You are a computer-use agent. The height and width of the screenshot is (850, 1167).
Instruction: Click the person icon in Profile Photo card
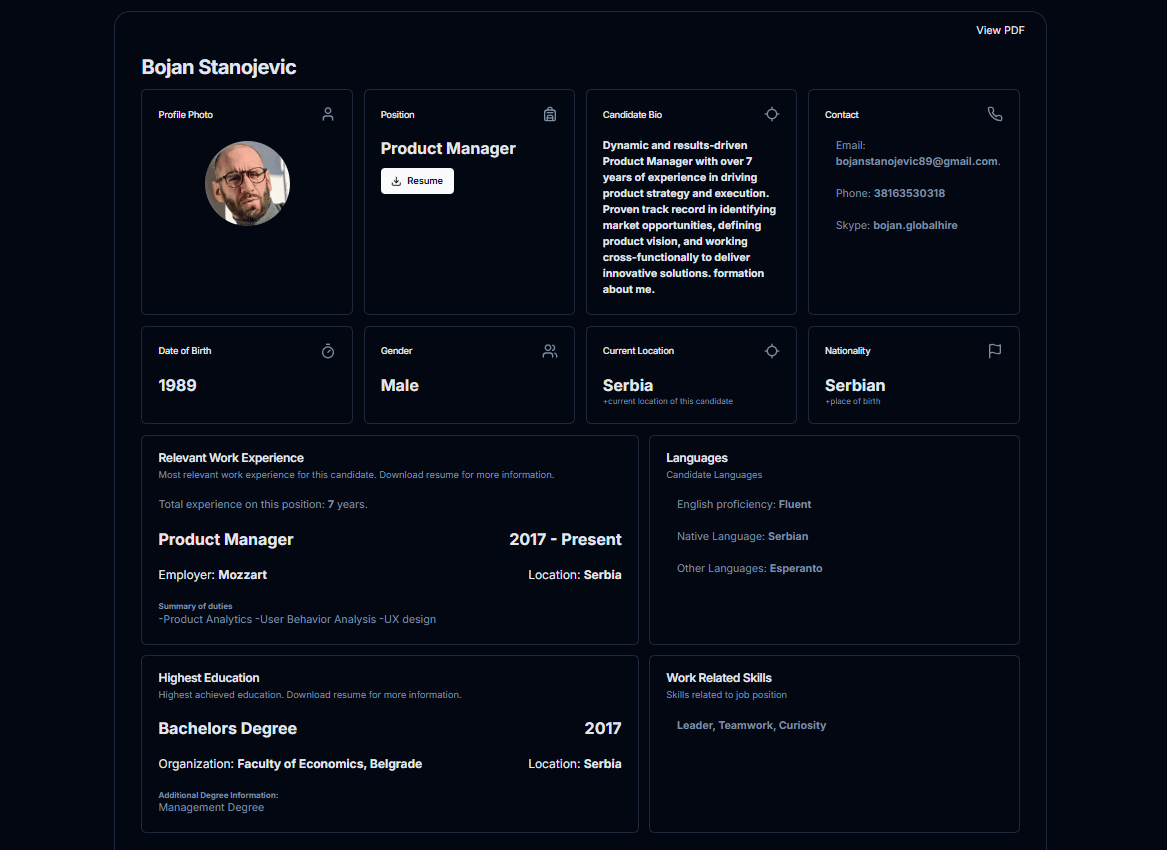point(328,114)
